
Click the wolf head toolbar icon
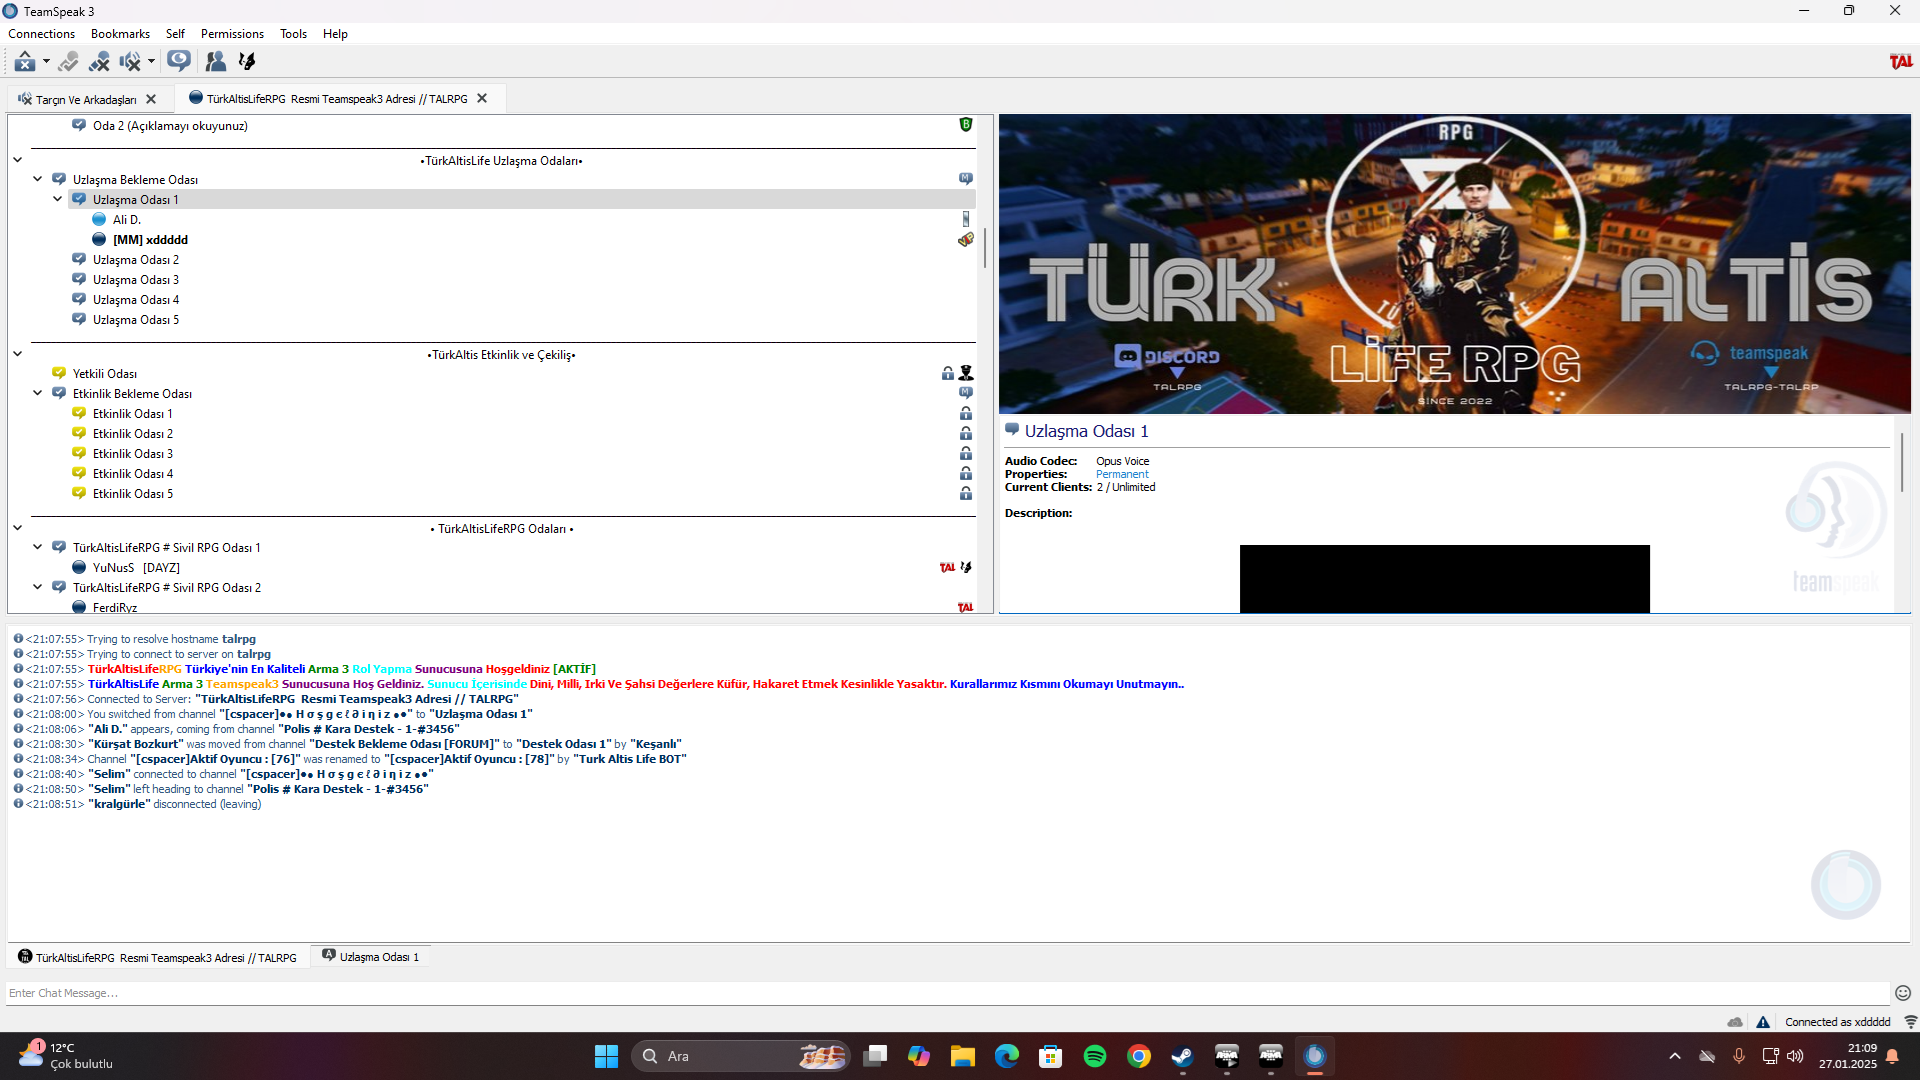coord(247,62)
